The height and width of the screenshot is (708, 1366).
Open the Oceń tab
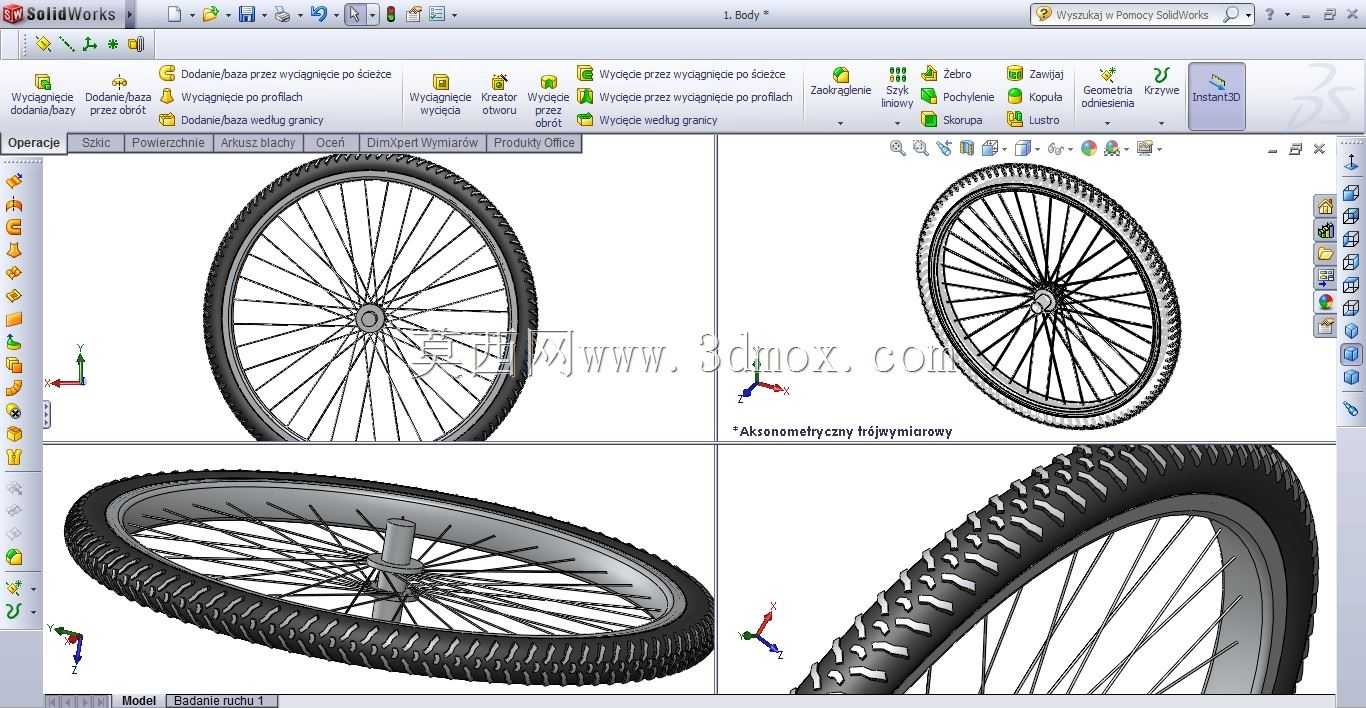click(x=330, y=143)
